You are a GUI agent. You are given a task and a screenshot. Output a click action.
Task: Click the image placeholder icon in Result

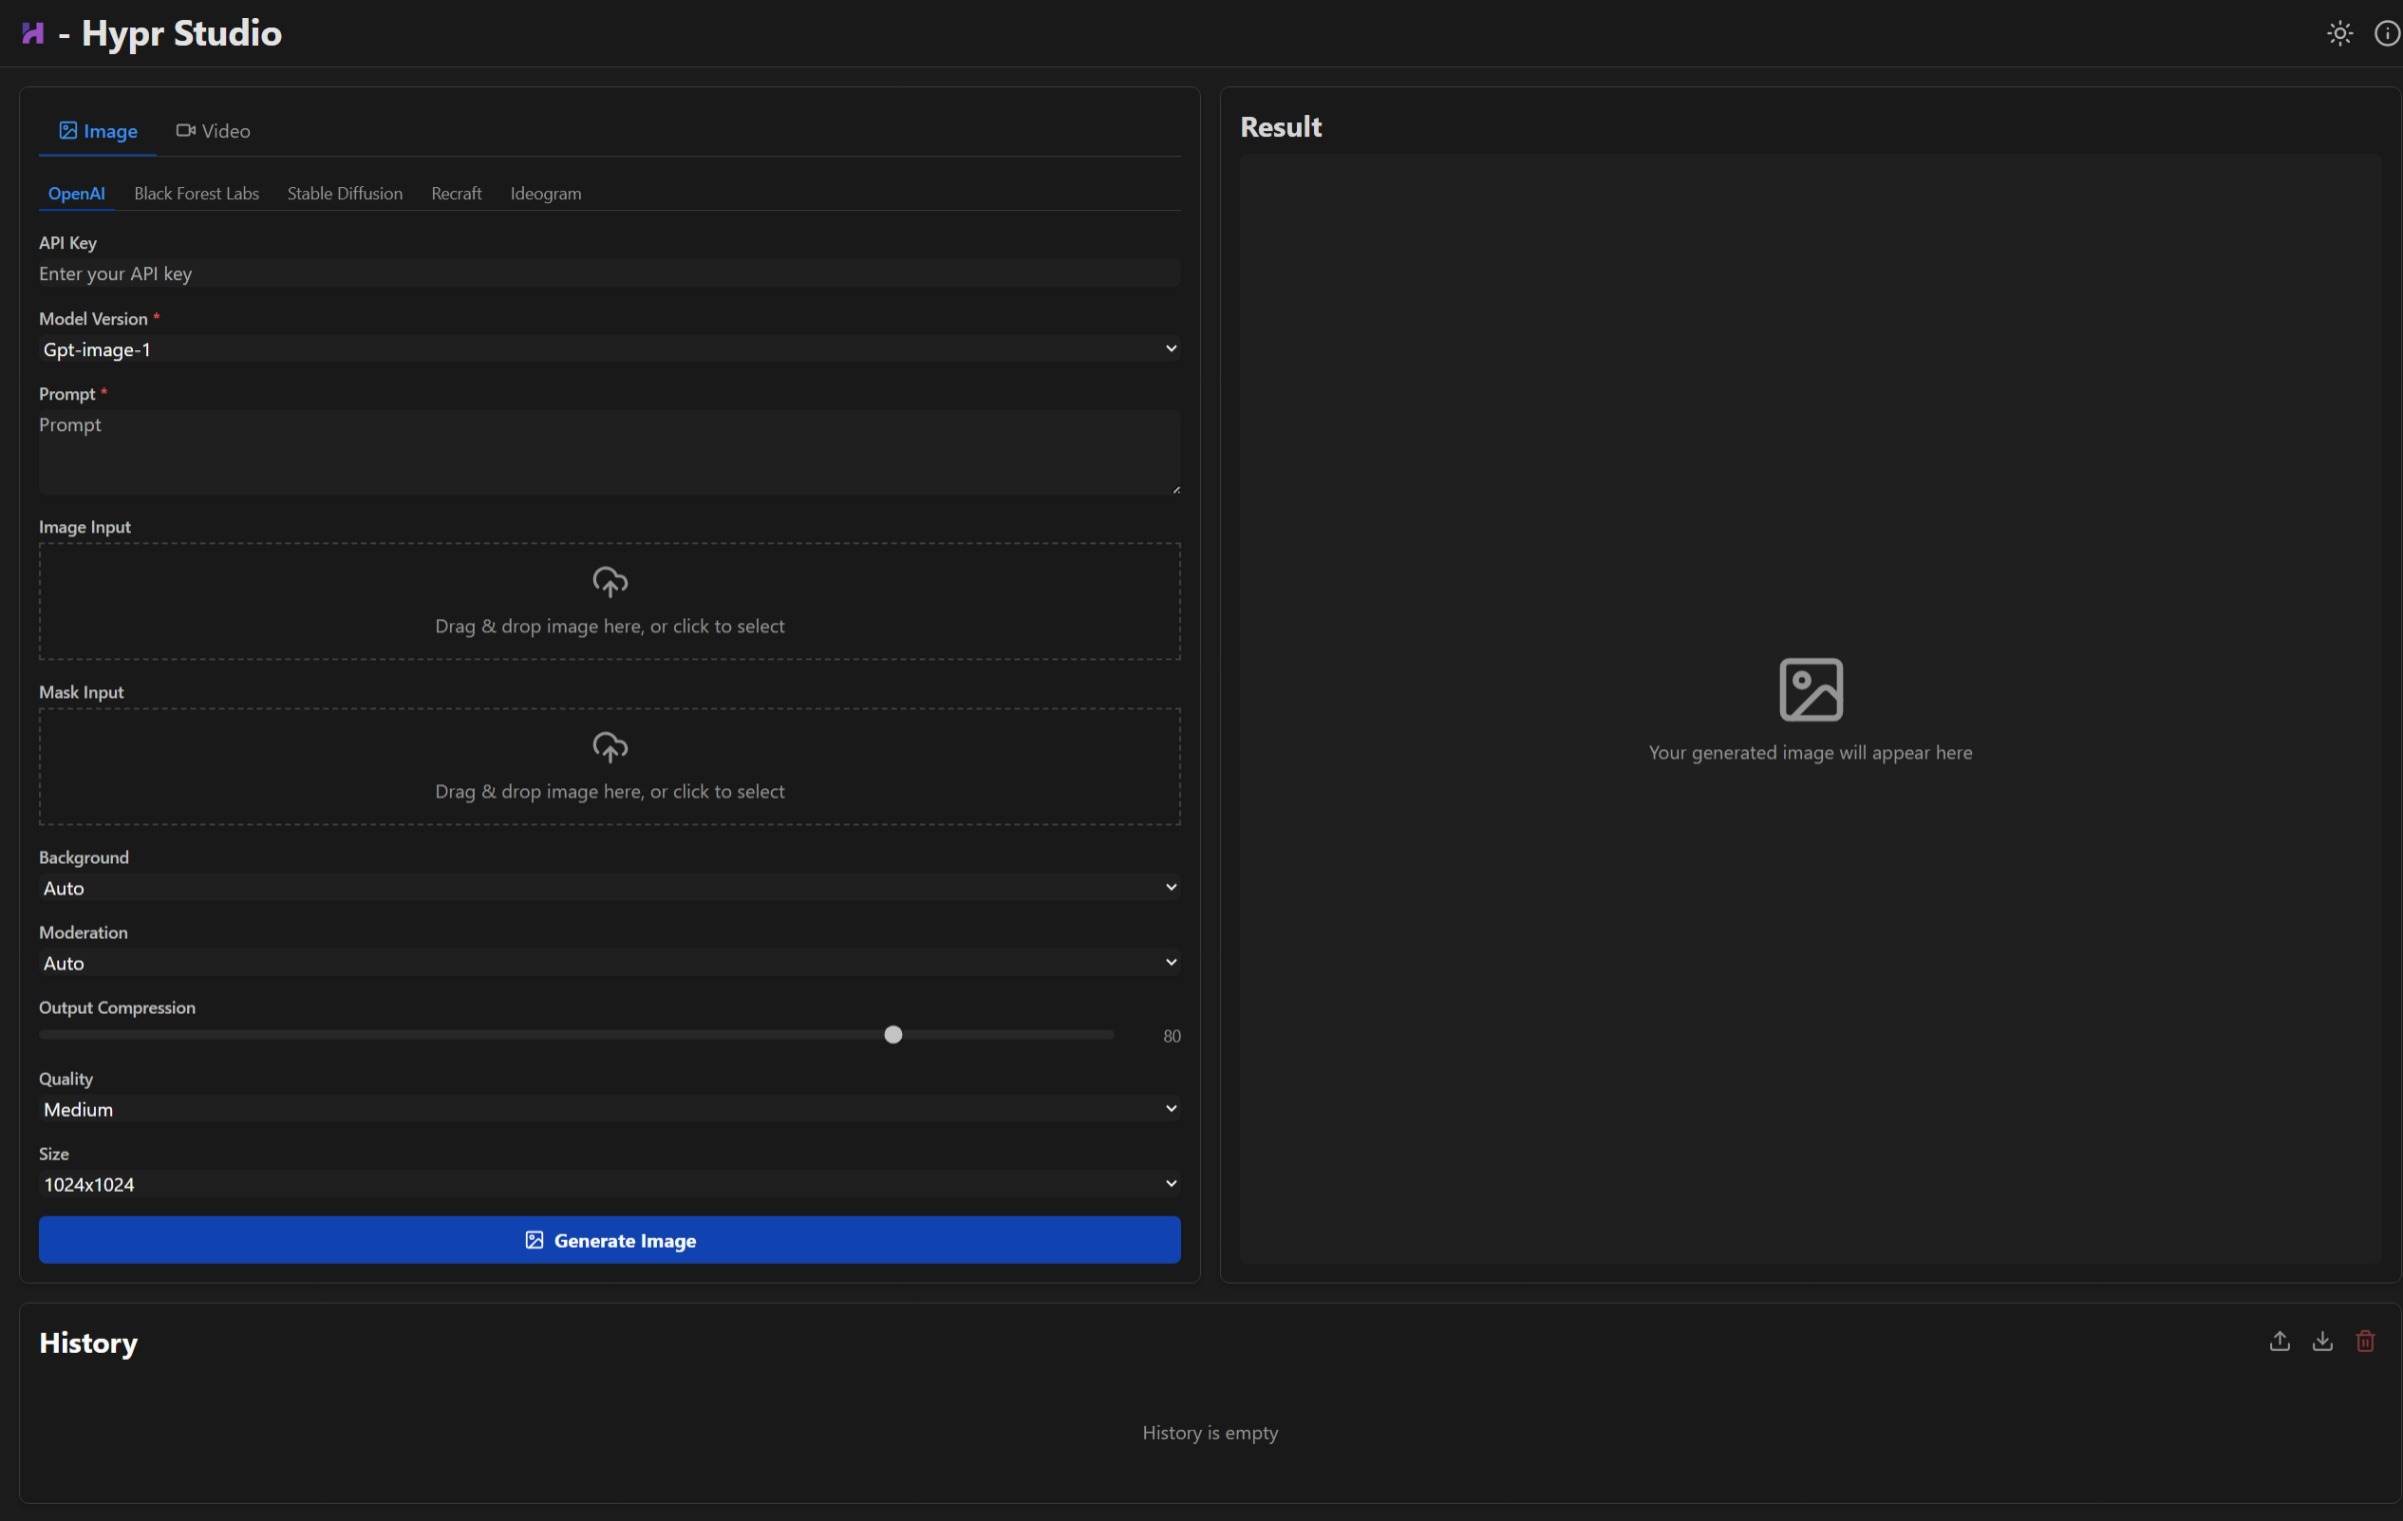point(1810,689)
